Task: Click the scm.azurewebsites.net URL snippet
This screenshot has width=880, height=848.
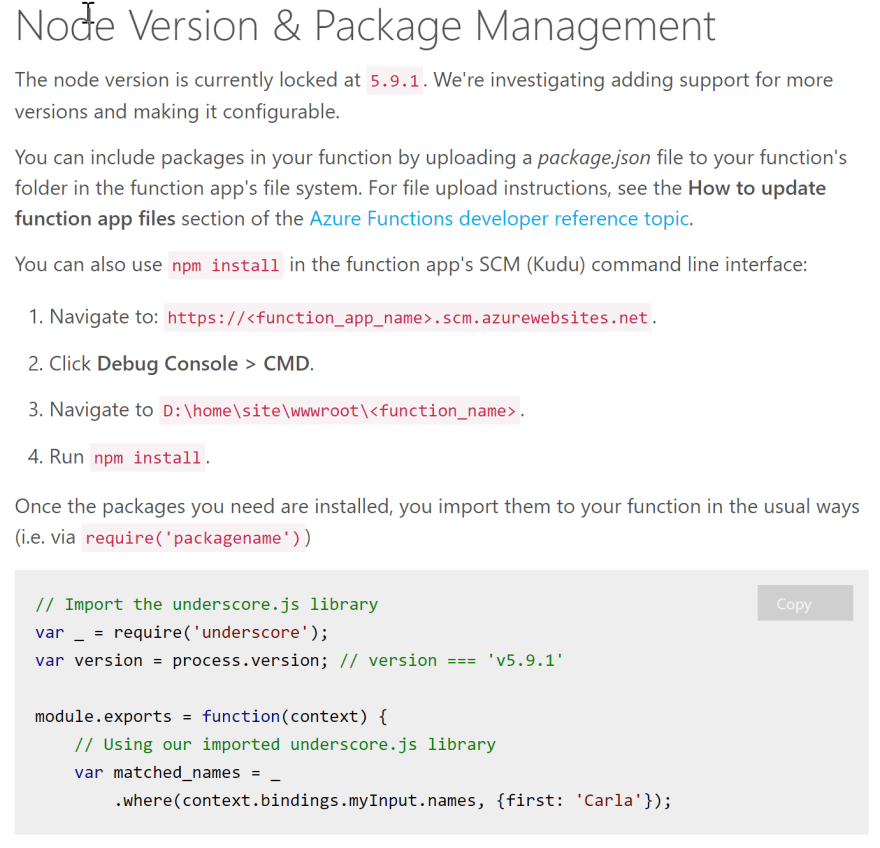Action: [x=407, y=318]
